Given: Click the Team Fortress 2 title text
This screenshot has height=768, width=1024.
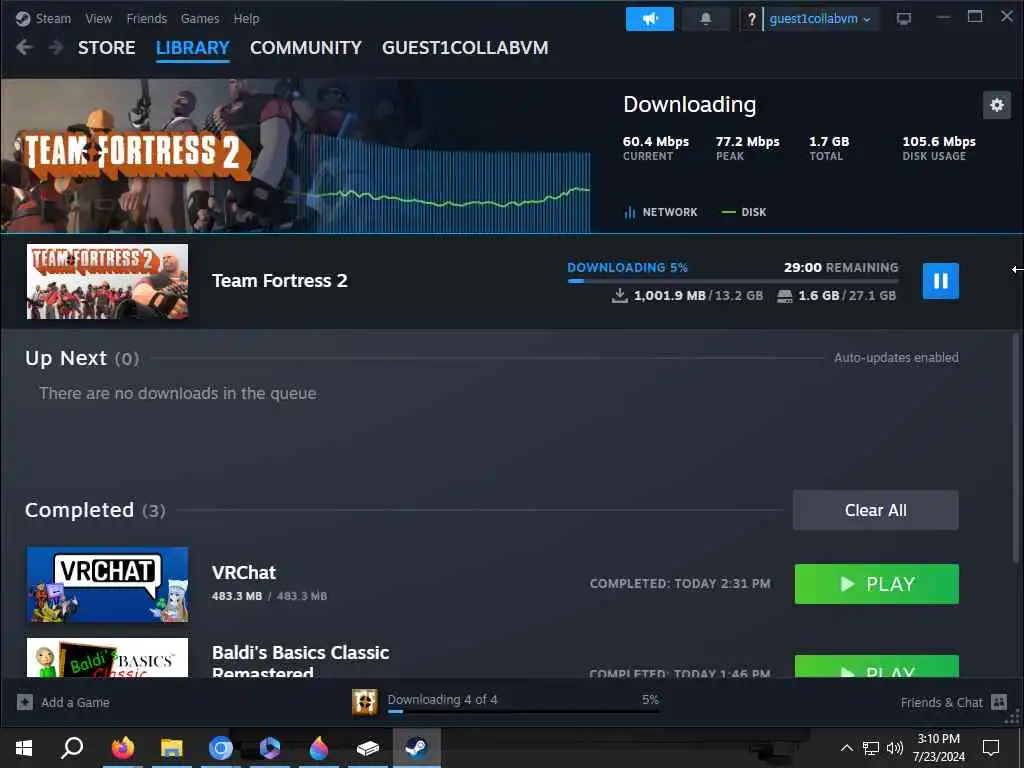Looking at the screenshot, I should coord(280,281).
